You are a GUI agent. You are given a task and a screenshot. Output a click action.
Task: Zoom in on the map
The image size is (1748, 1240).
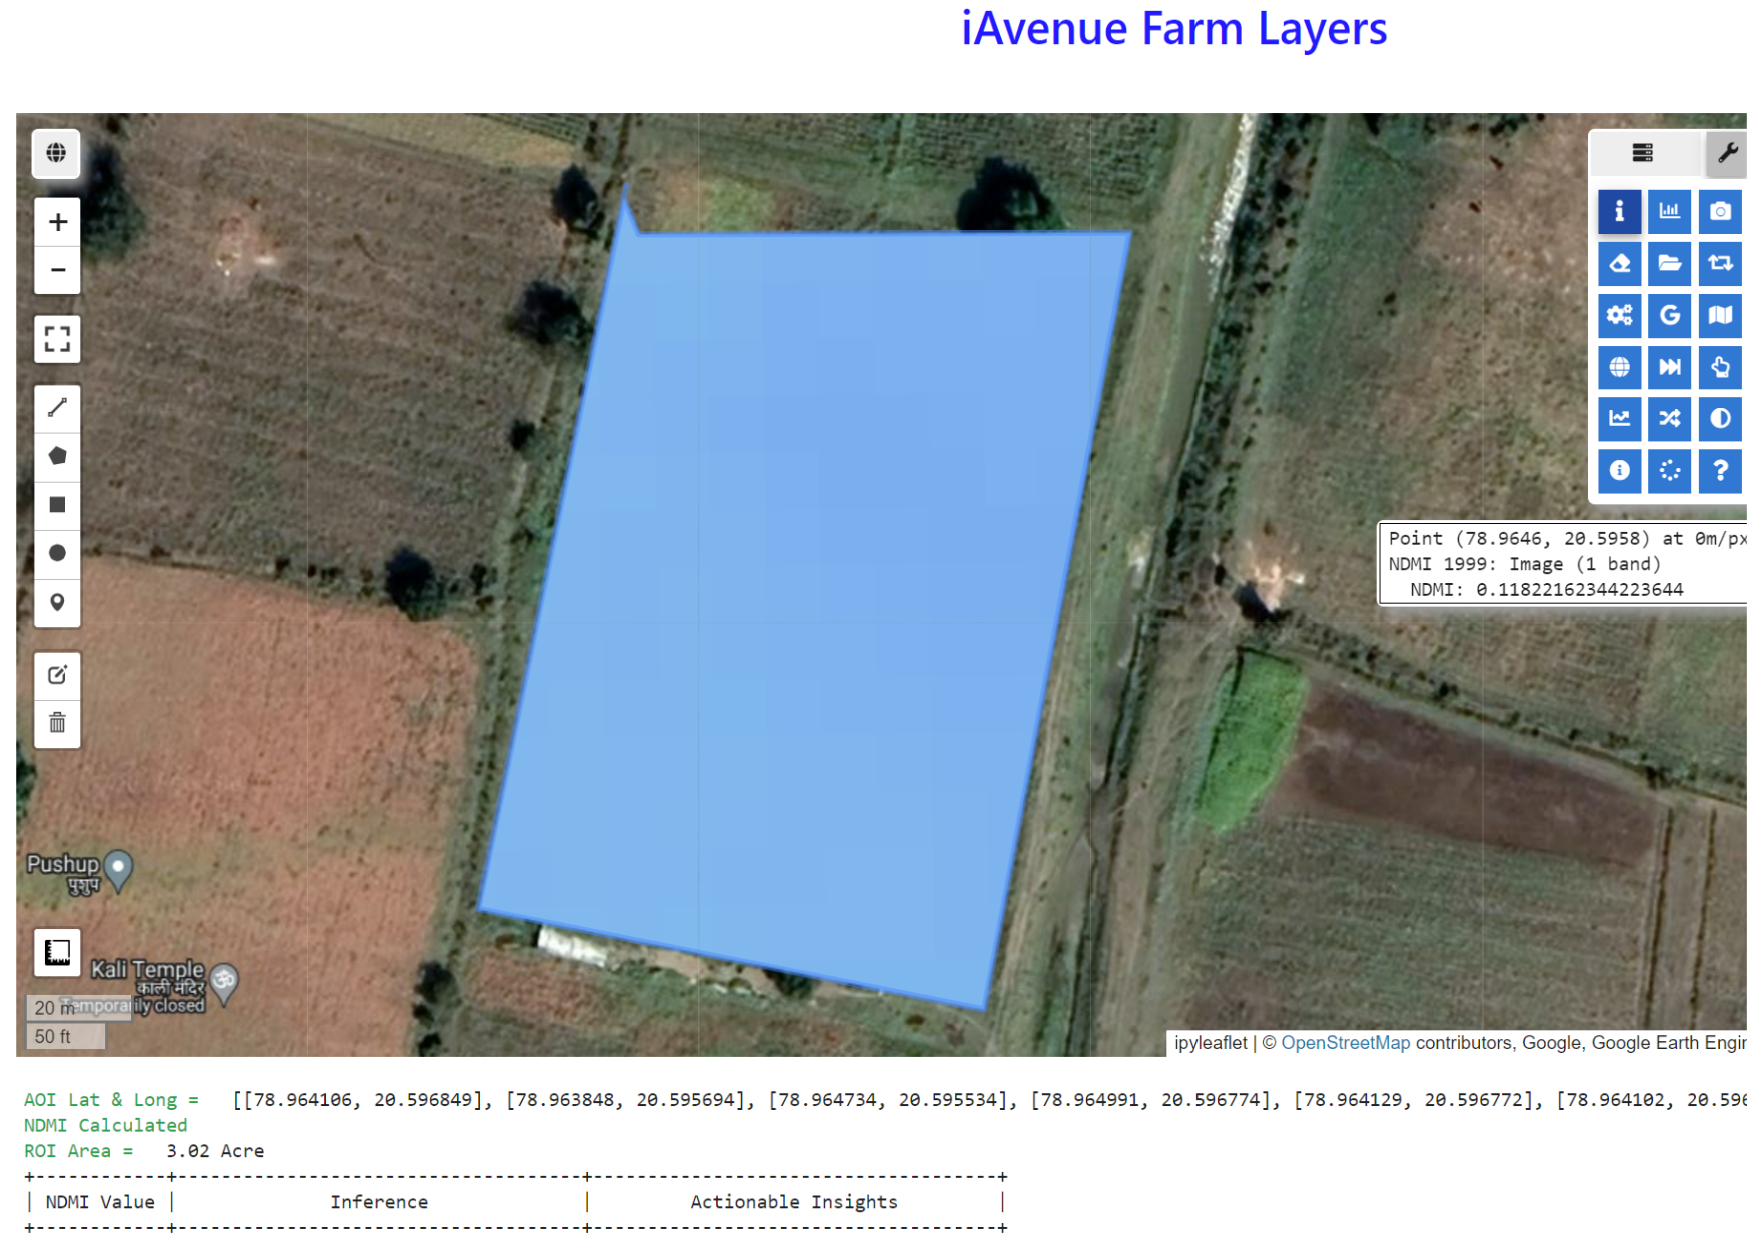click(x=57, y=222)
